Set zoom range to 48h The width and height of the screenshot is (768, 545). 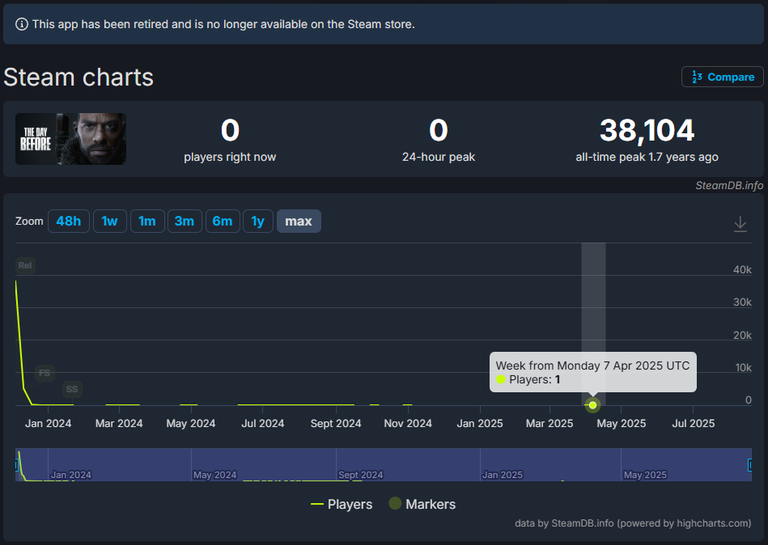coord(69,221)
